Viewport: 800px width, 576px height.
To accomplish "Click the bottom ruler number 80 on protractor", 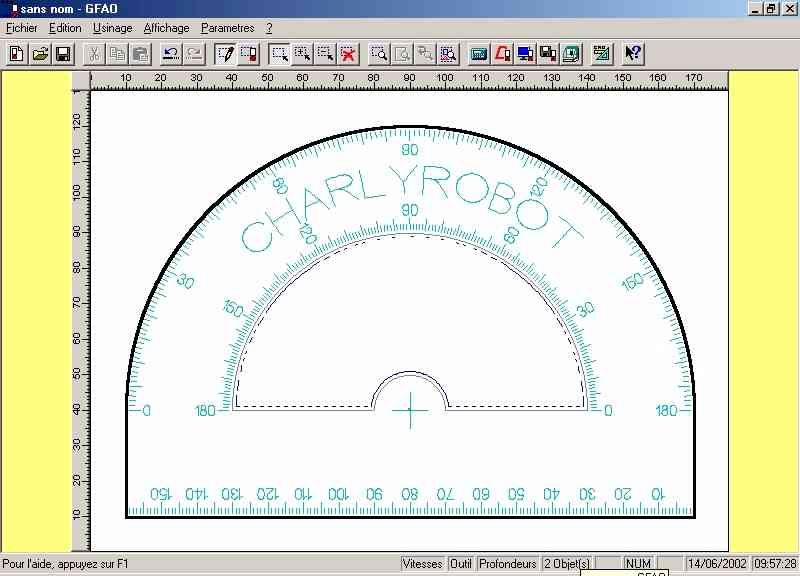I will (409, 494).
